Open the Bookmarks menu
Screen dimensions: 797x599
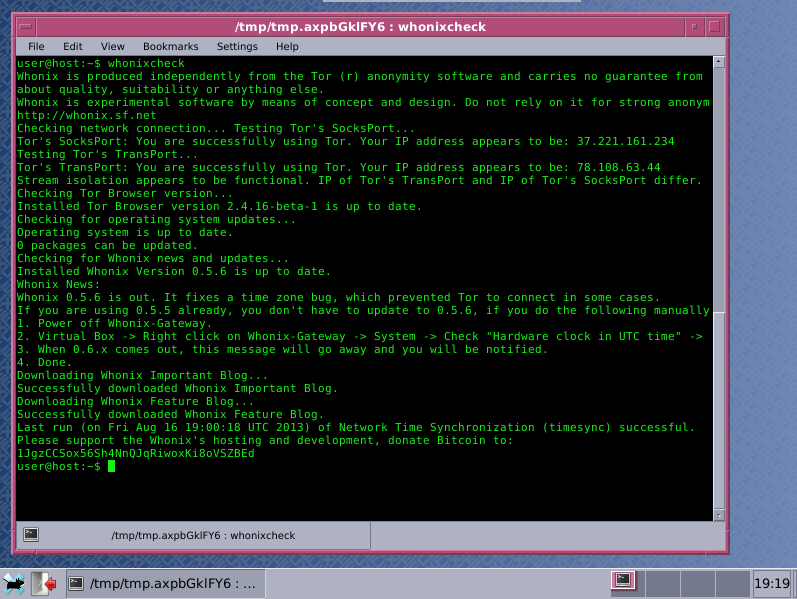[x=170, y=46]
